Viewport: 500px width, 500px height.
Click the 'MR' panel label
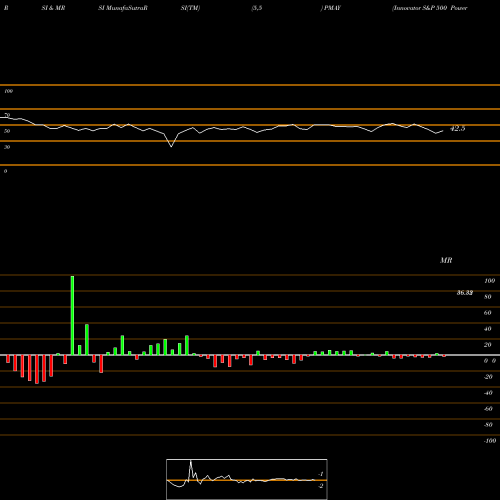point(446,260)
